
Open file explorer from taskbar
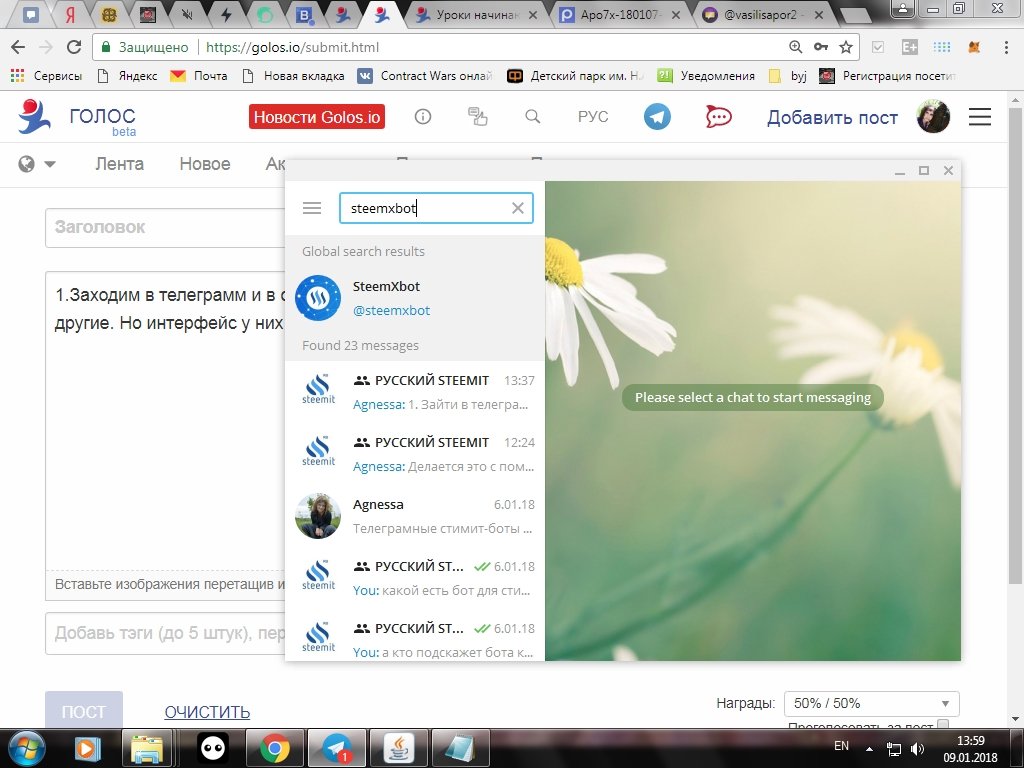click(x=148, y=748)
